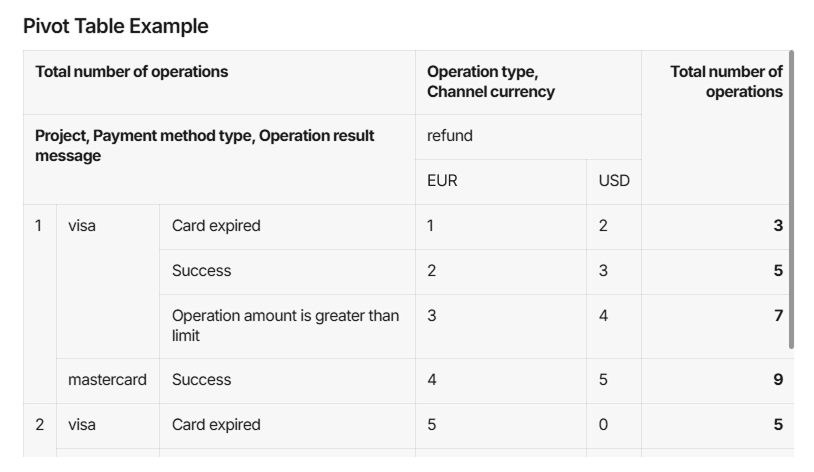
Task: Select the Success cell under visa project 1
Action: (x=287, y=272)
